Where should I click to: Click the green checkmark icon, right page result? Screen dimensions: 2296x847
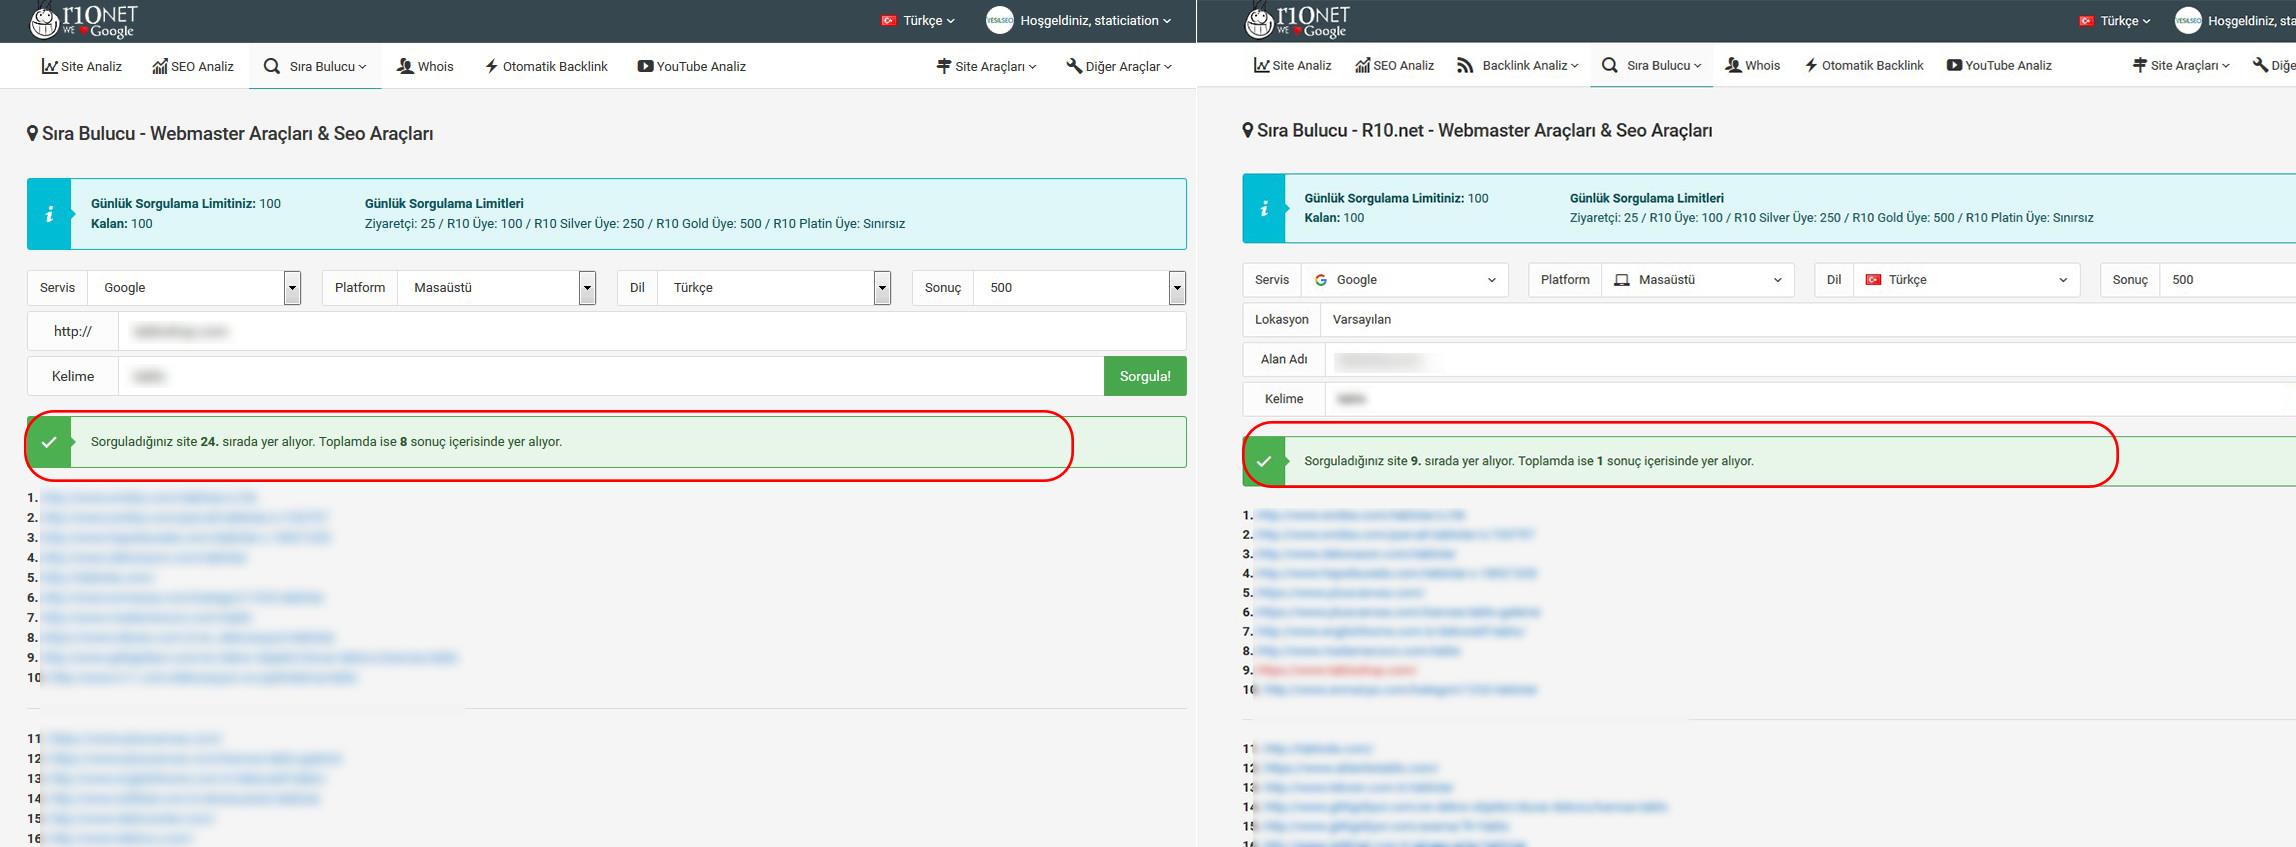1264,461
